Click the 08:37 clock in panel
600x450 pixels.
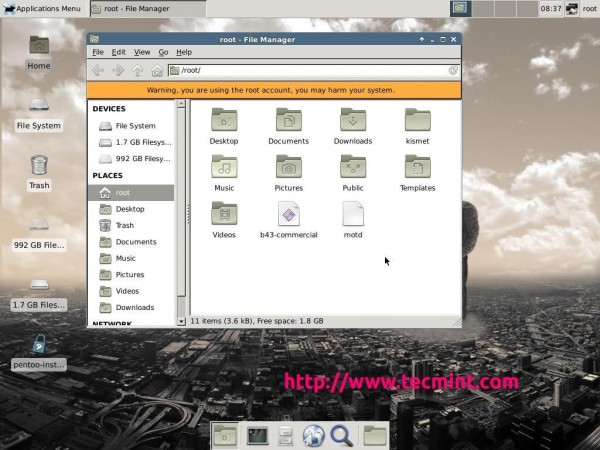551,8
